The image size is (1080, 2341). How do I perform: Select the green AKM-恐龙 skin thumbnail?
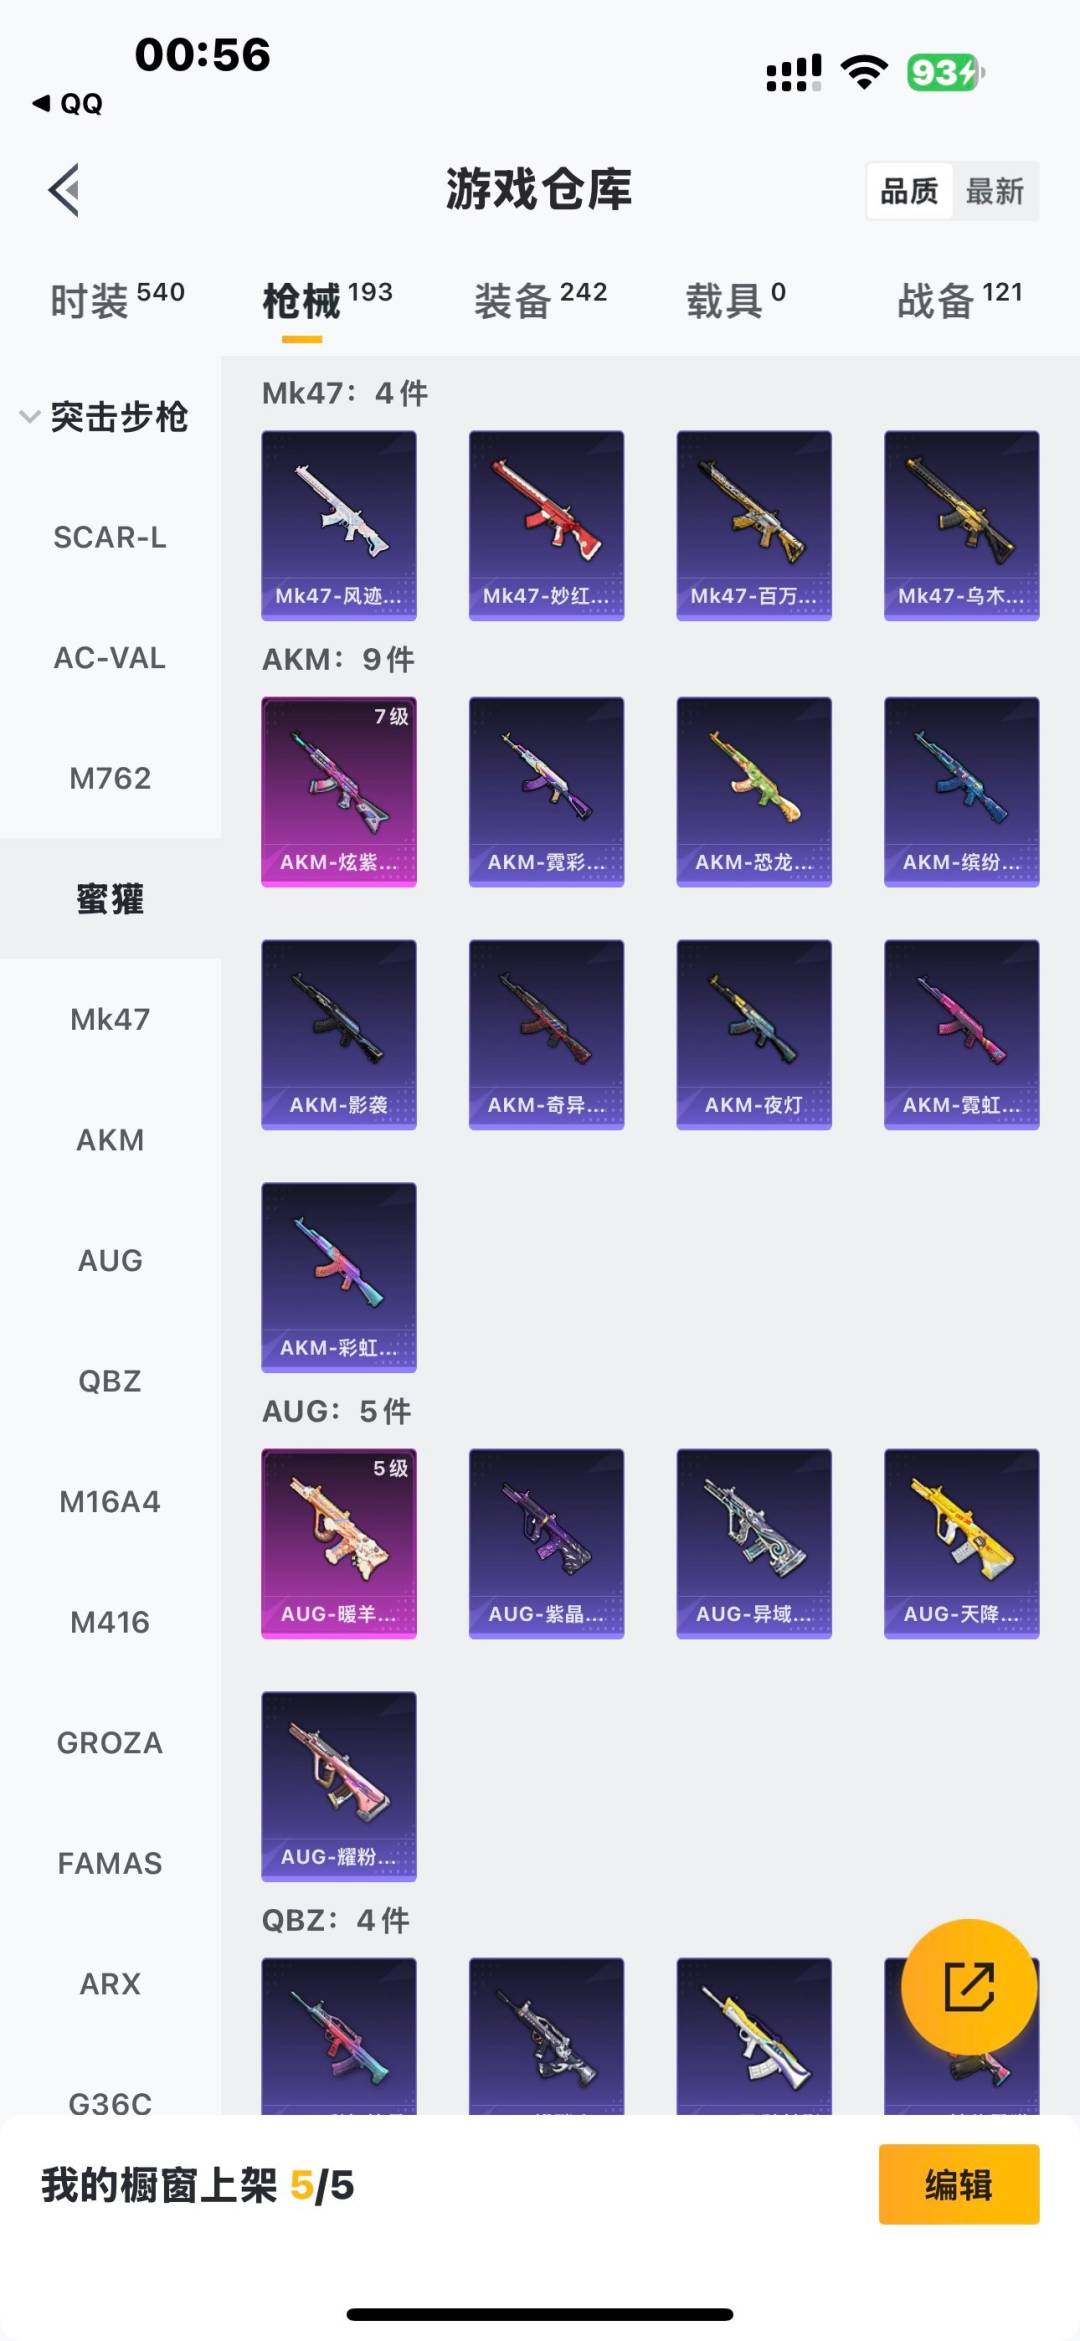(754, 791)
